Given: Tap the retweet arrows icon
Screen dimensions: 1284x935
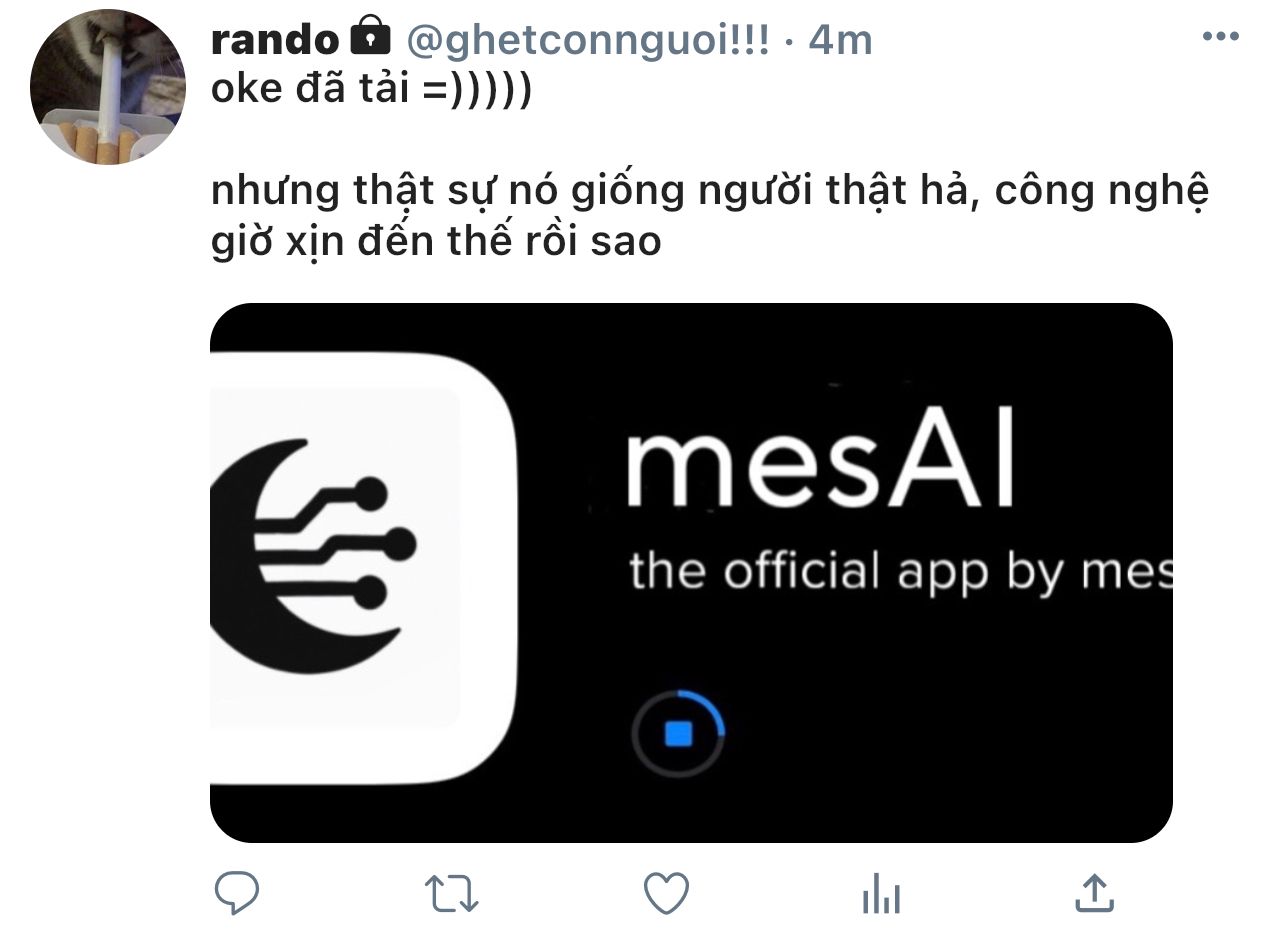Looking at the screenshot, I should pyautogui.click(x=451, y=892).
